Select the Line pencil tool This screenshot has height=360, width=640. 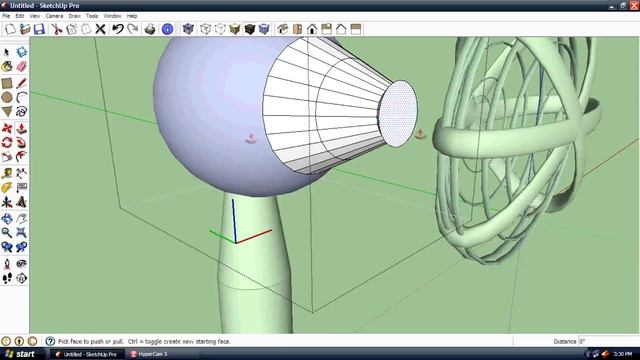pos(22,83)
